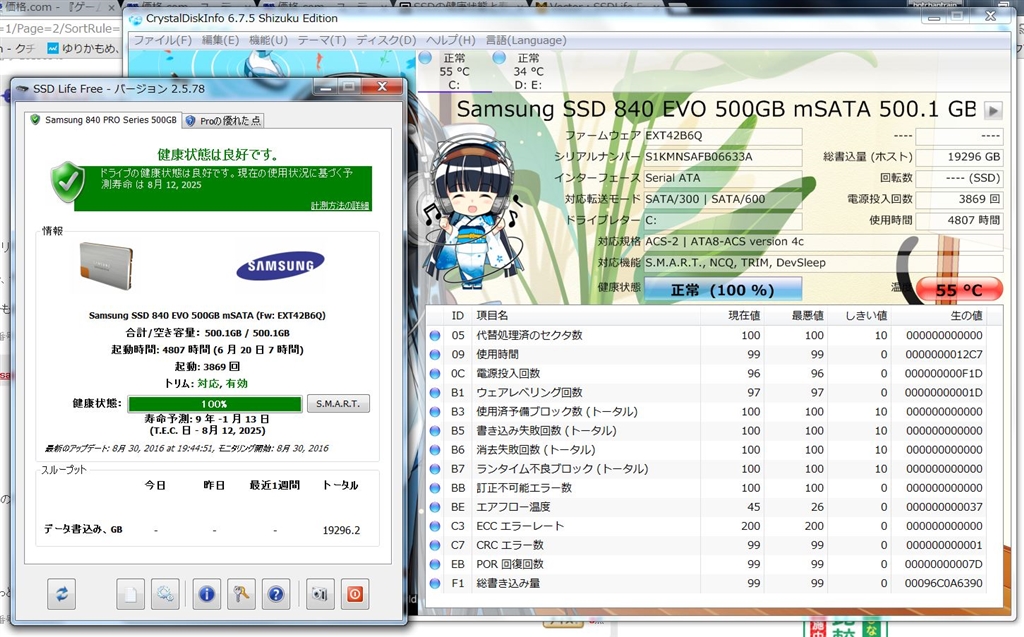Screen dimensions: 1024x637
Task: Click the 対応転送モード field SATA/300 | SATA/600
Action: 723,199
